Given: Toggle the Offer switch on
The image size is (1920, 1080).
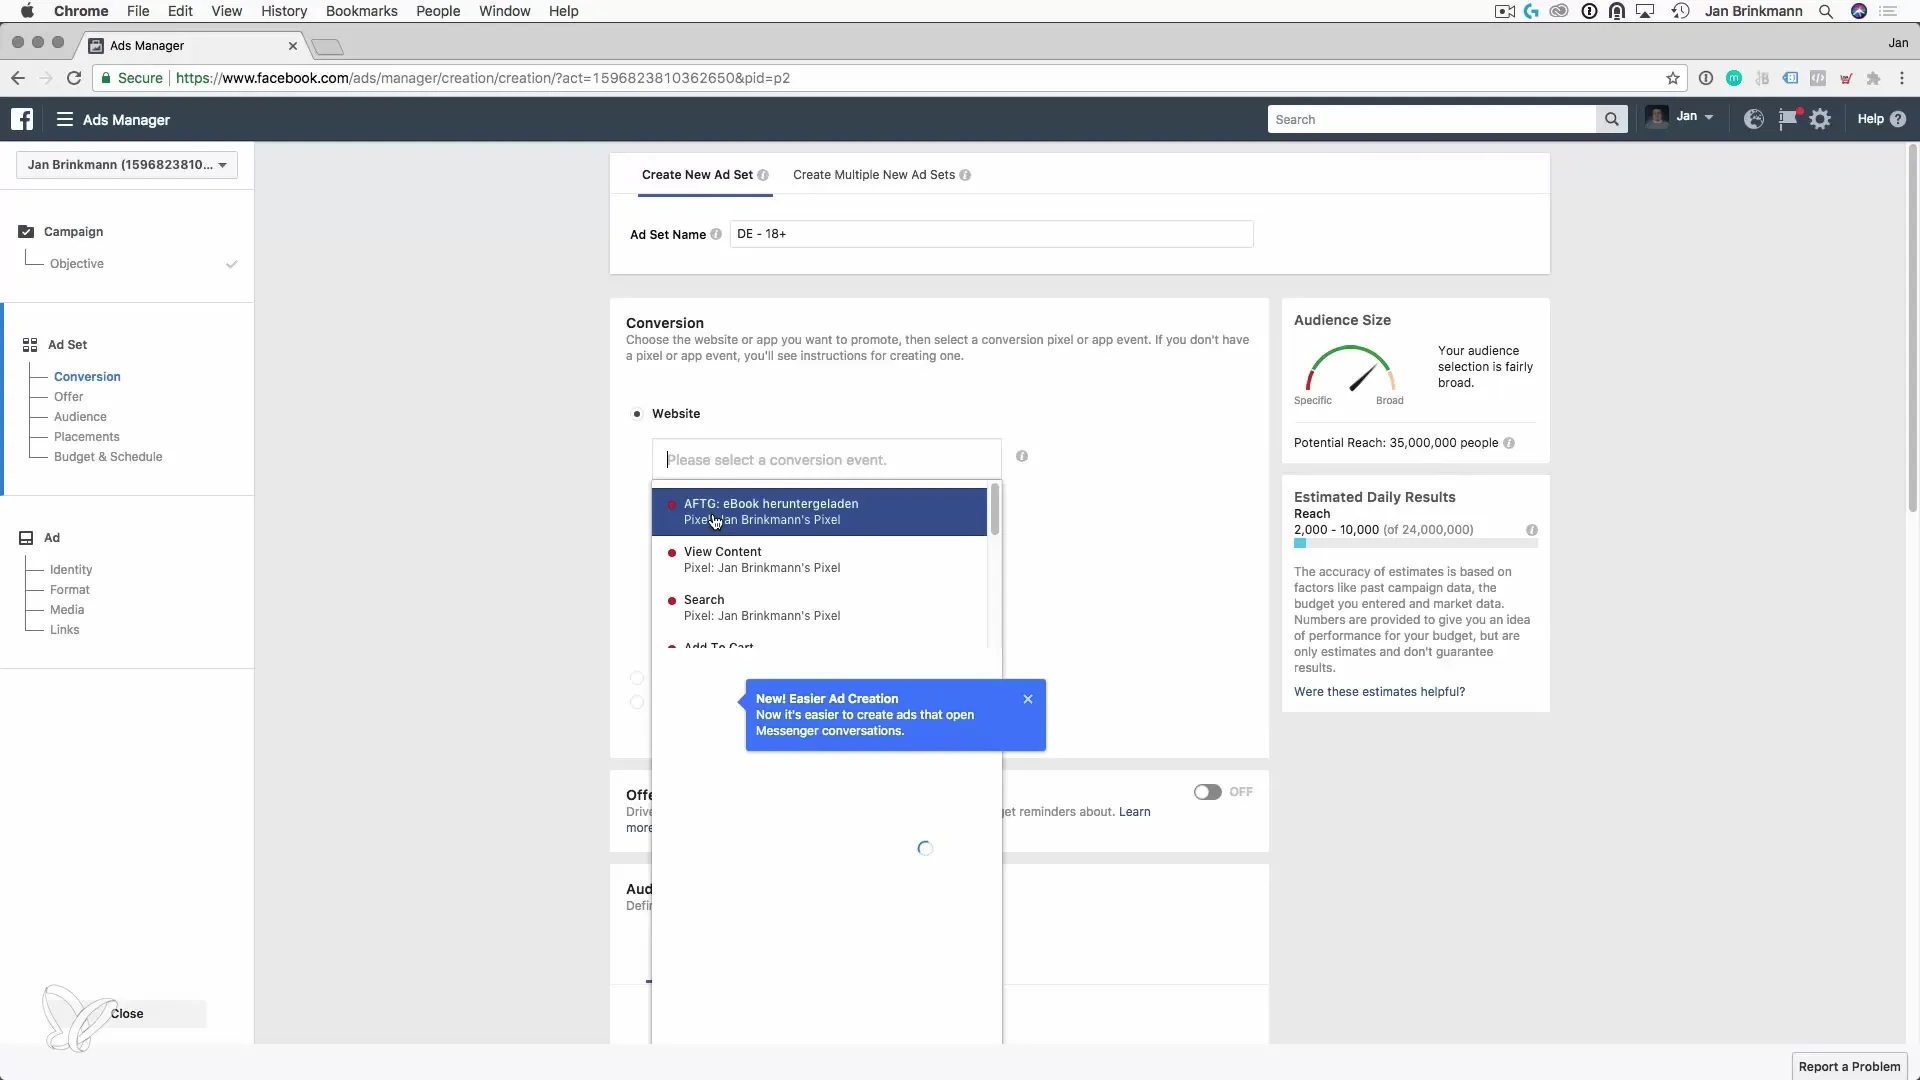Looking at the screenshot, I should pos(1207,792).
